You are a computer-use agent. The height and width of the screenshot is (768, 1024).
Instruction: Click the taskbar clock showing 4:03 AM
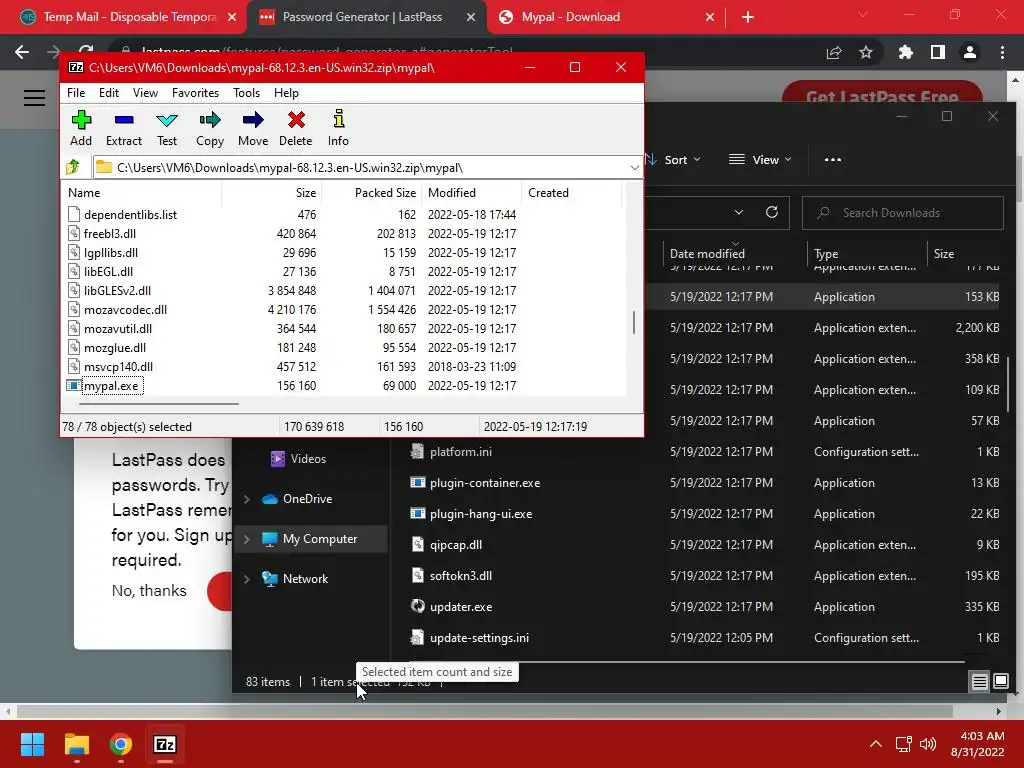[x=978, y=744]
